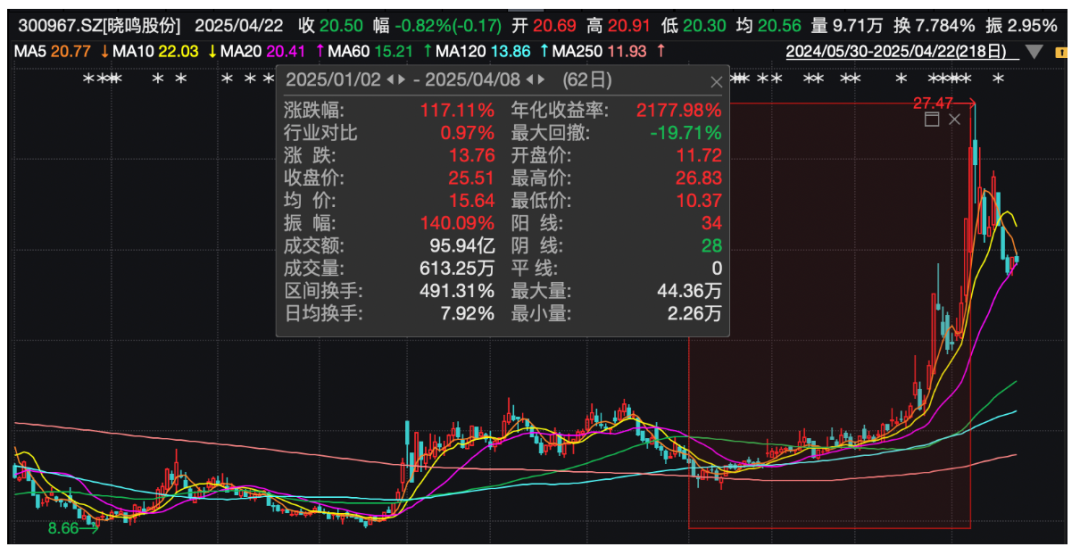Step the start date 2025/01/02 forward
Viewport: 1080px width, 555px height.
tap(402, 81)
